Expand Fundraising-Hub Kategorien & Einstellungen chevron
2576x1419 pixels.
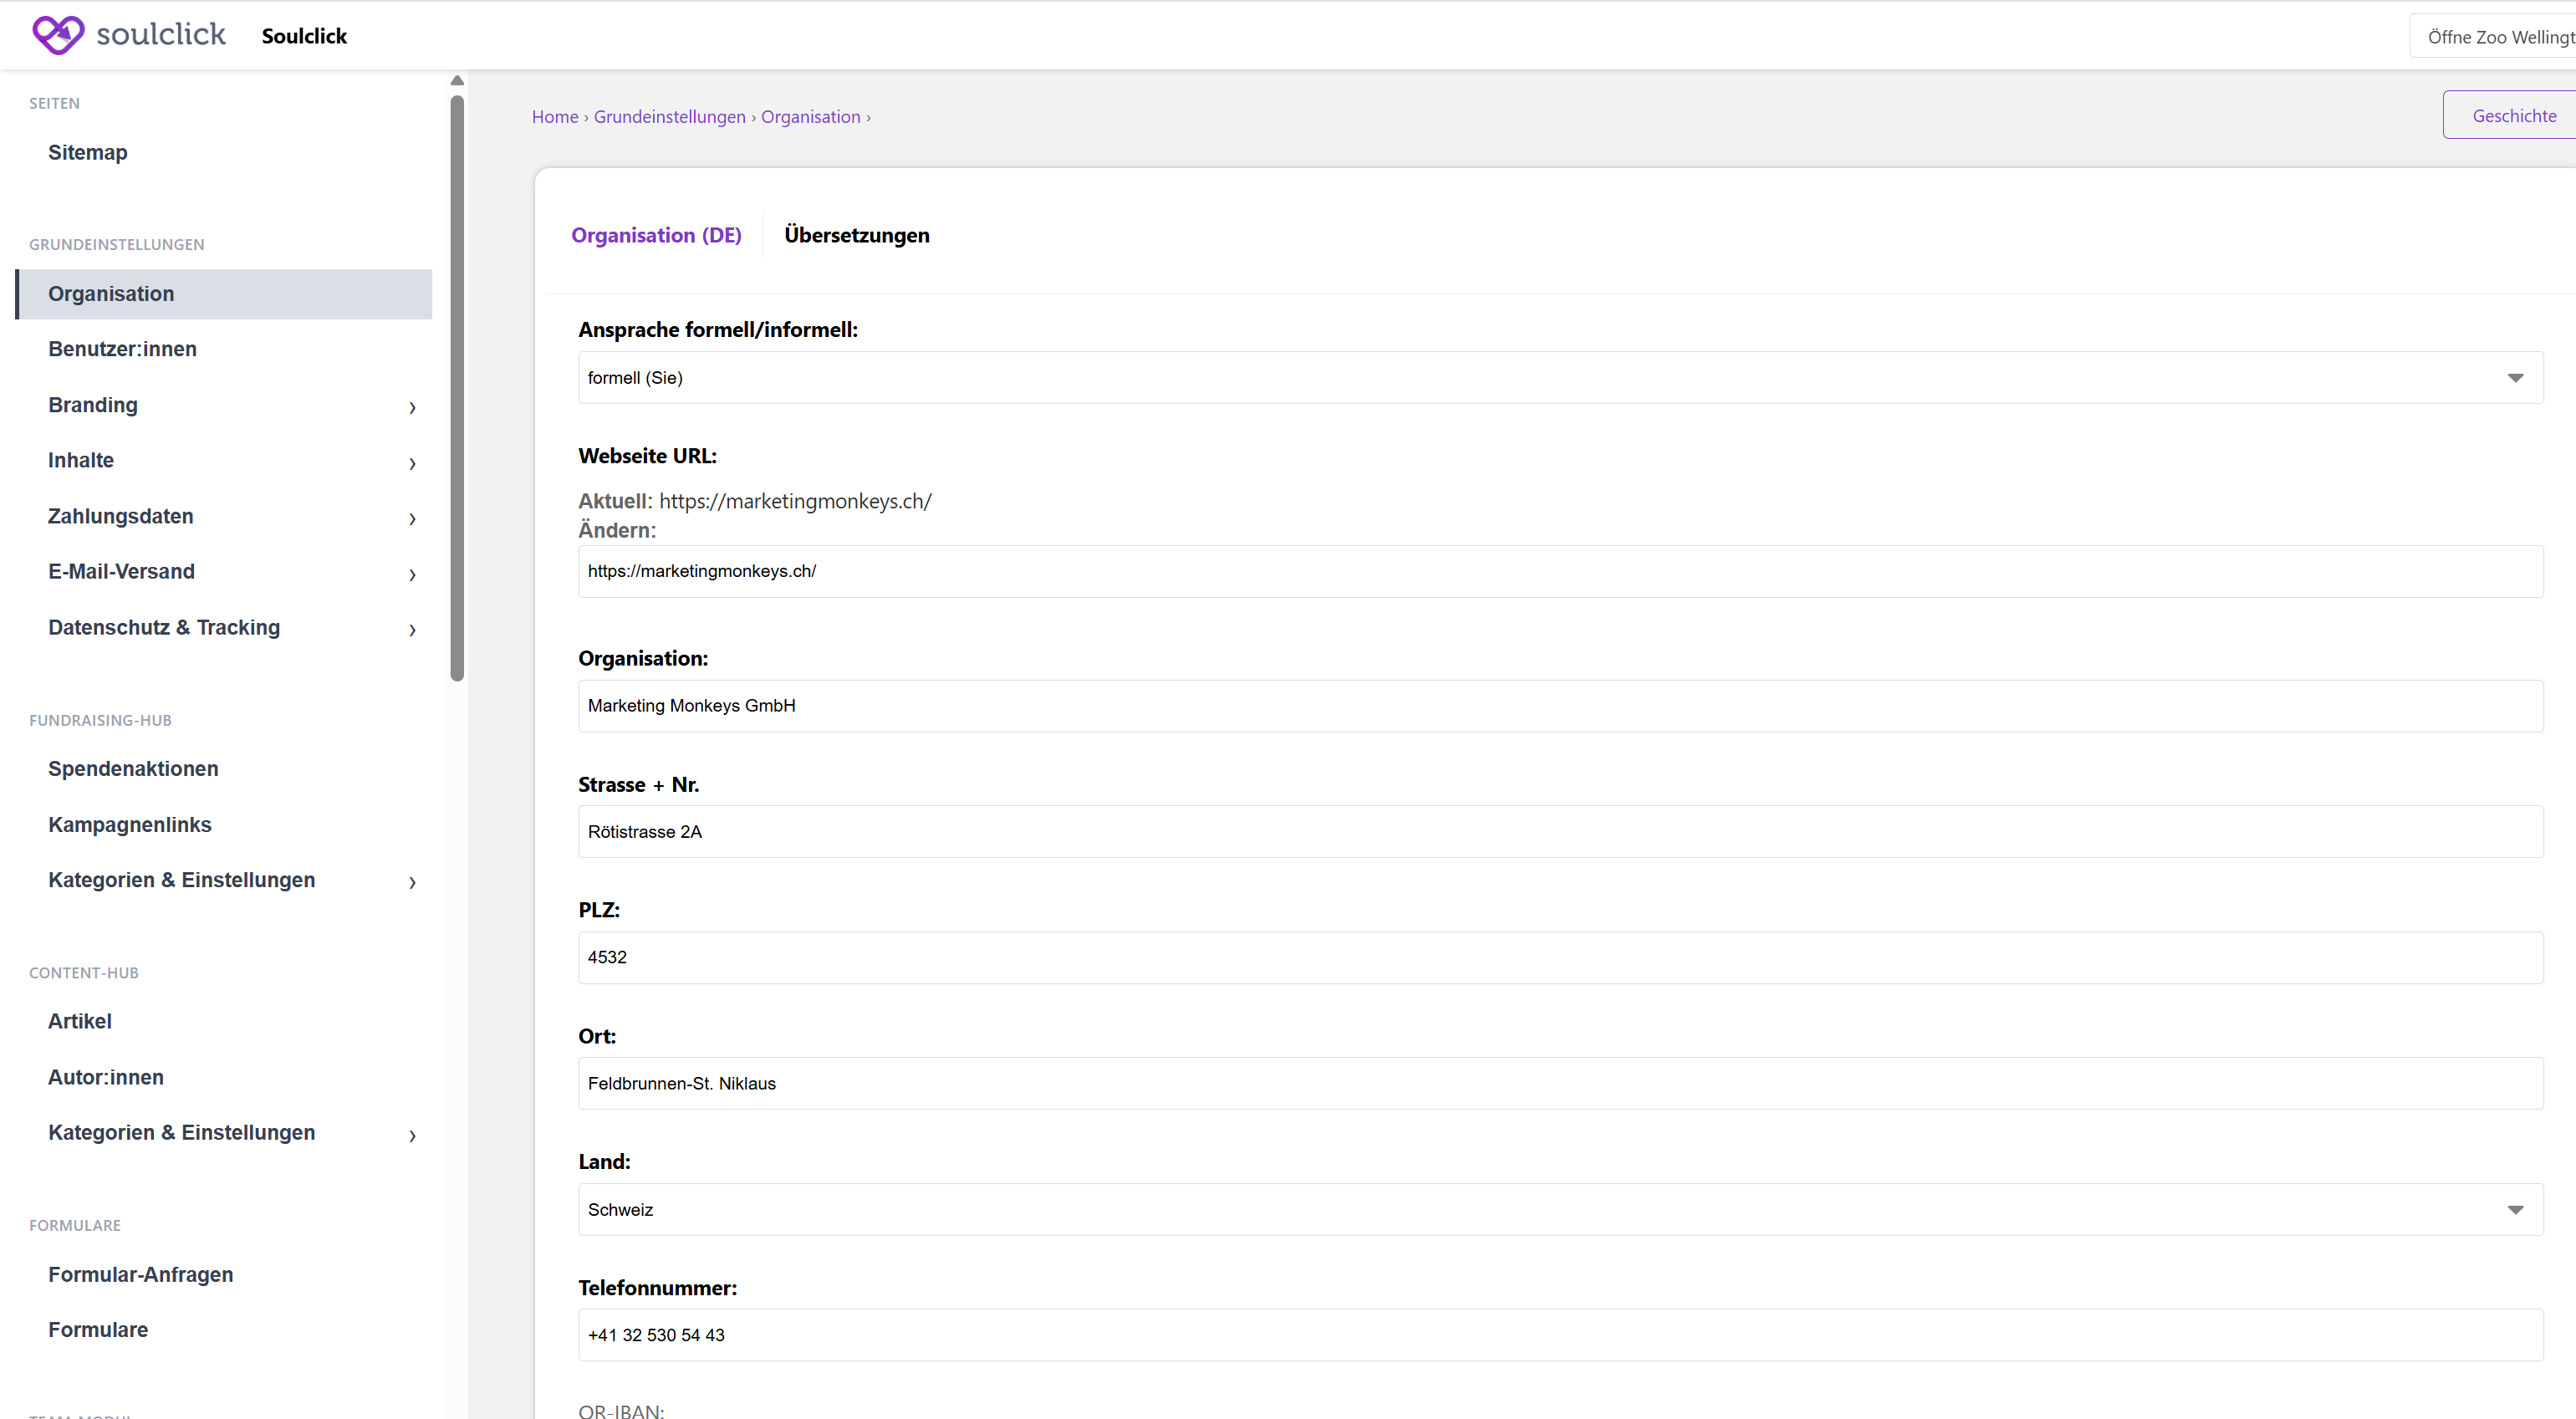pyautogui.click(x=412, y=882)
